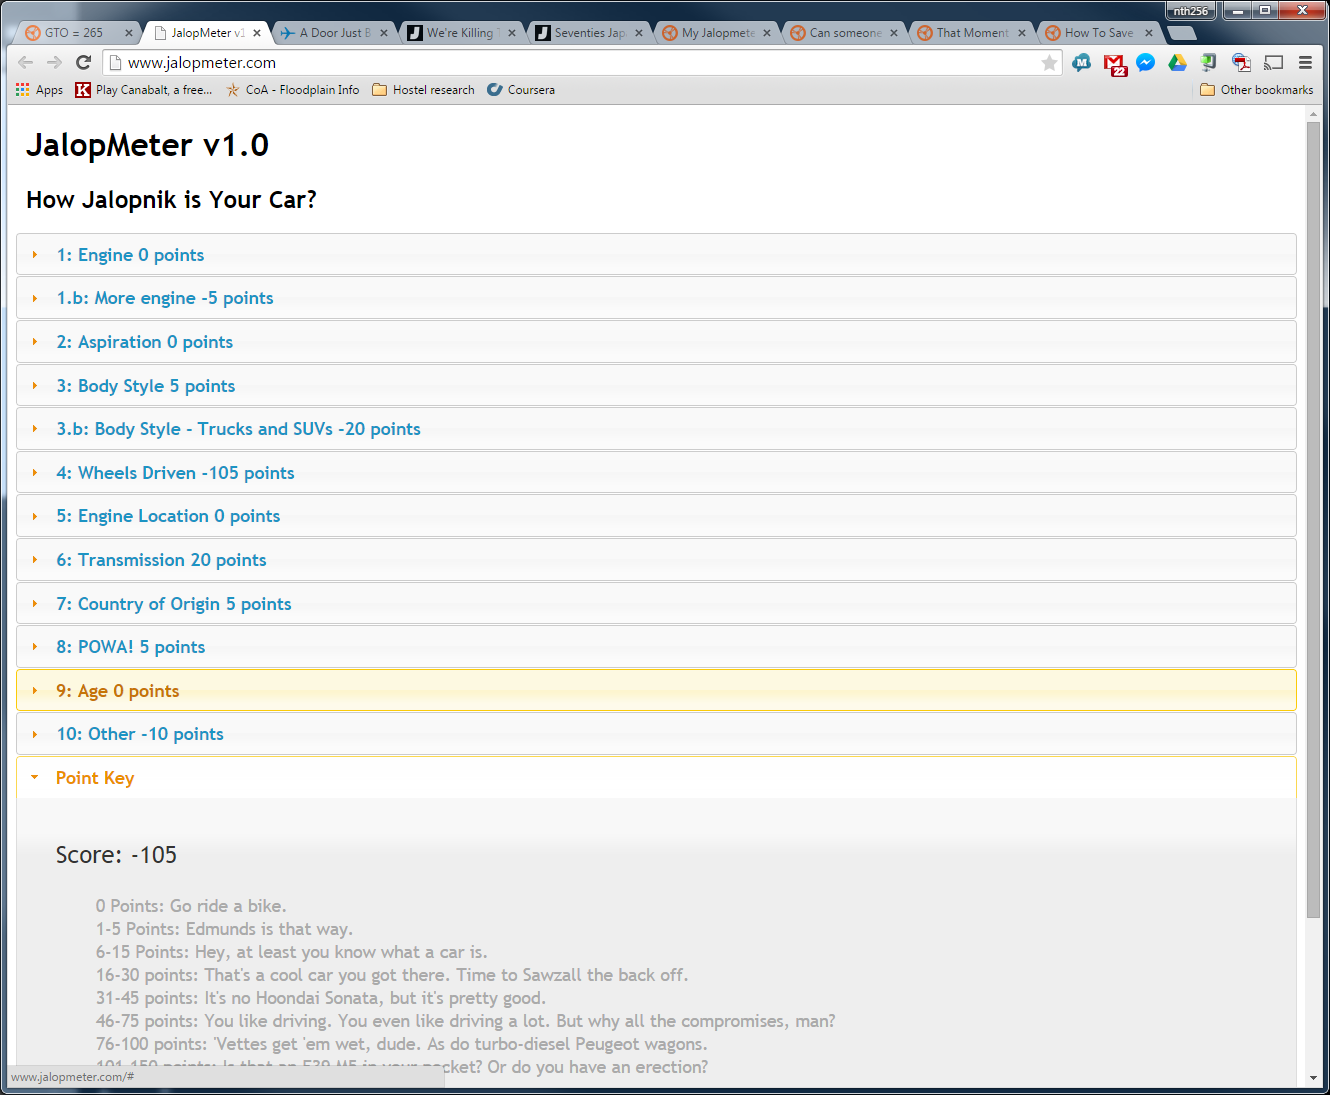Expand section 9: Age 0 points
1330x1095 pixels.
656,691
